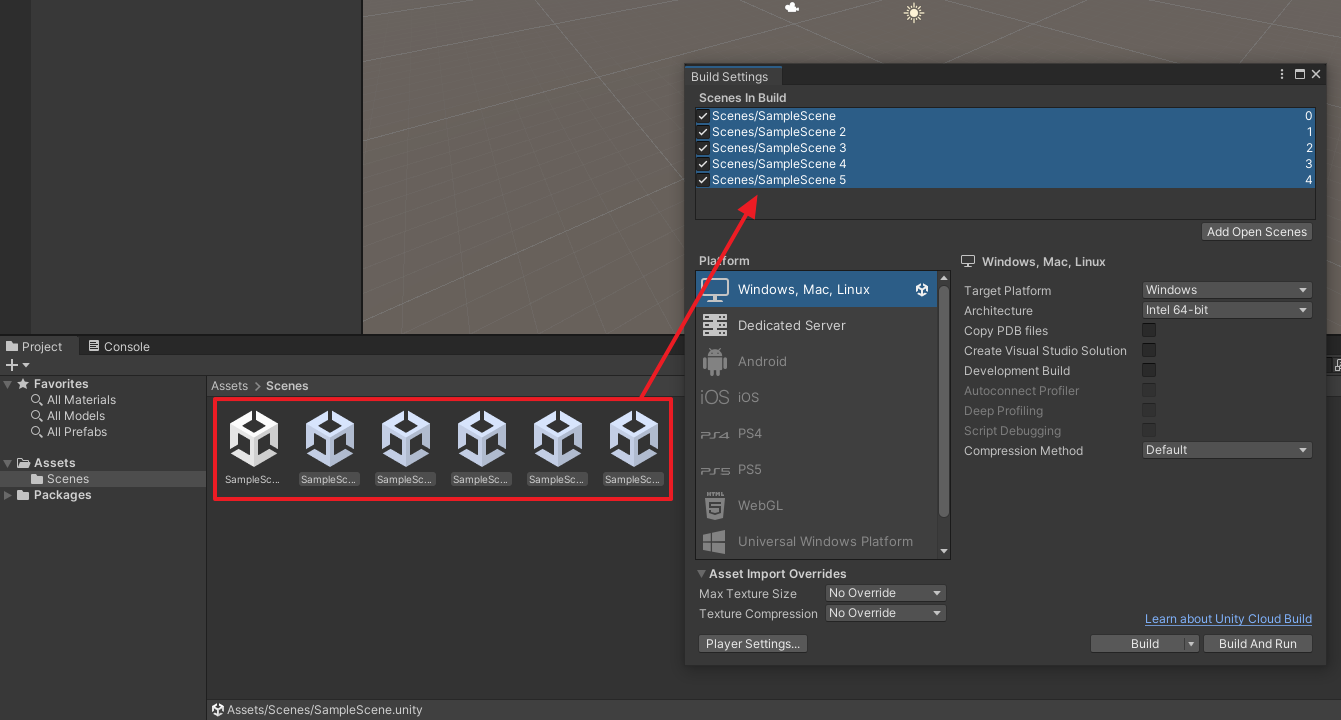Open the Architecture dropdown showing Intel 64-bit
The image size is (1341, 720).
click(x=1227, y=310)
